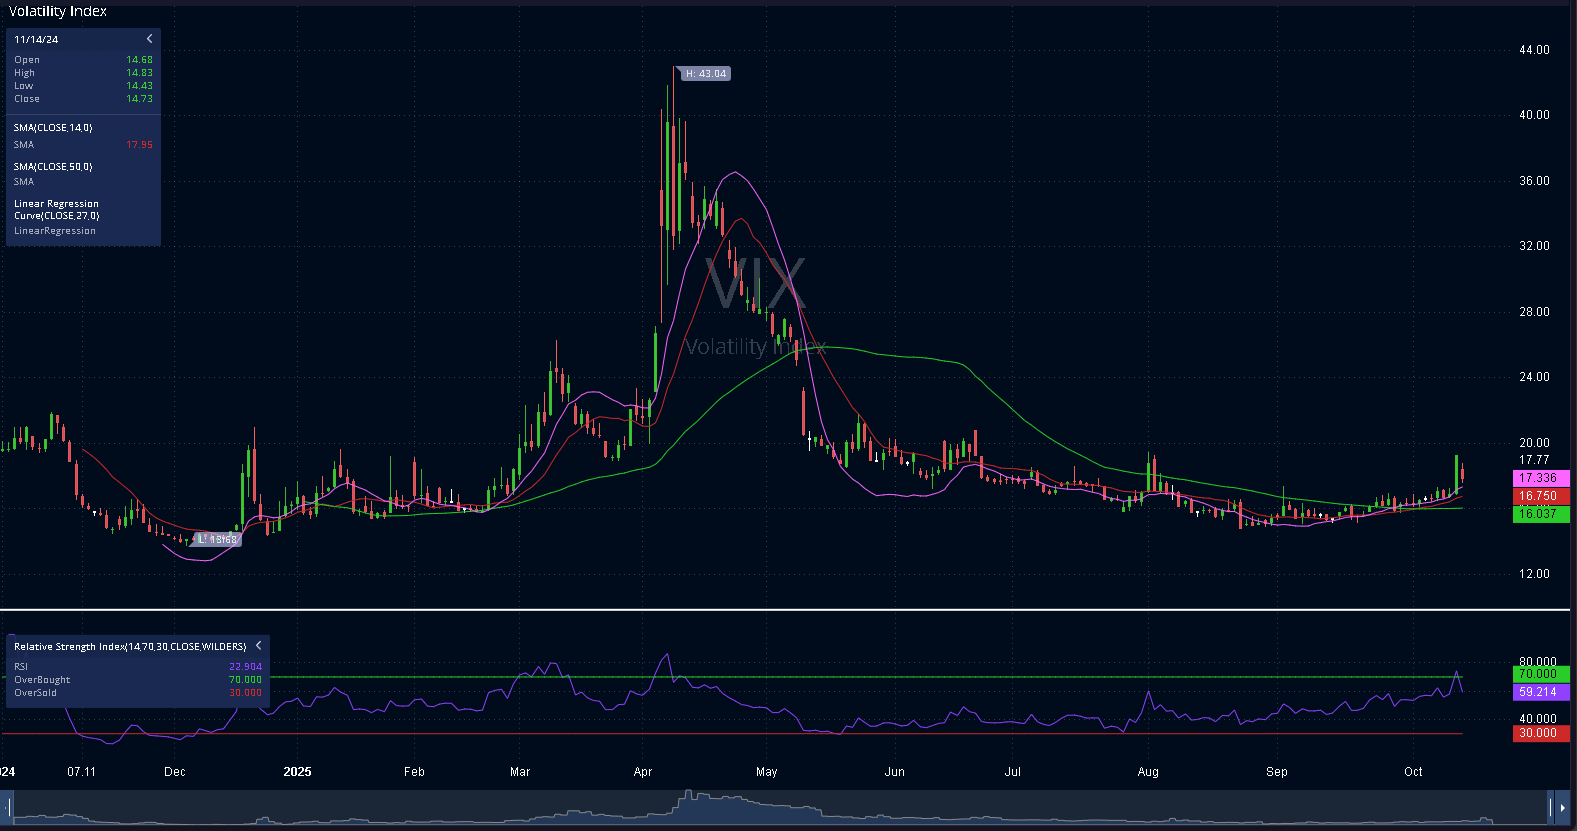Image resolution: width=1577 pixels, height=831 pixels.
Task: Click the green 16.037 price tag
Action: point(1540,514)
